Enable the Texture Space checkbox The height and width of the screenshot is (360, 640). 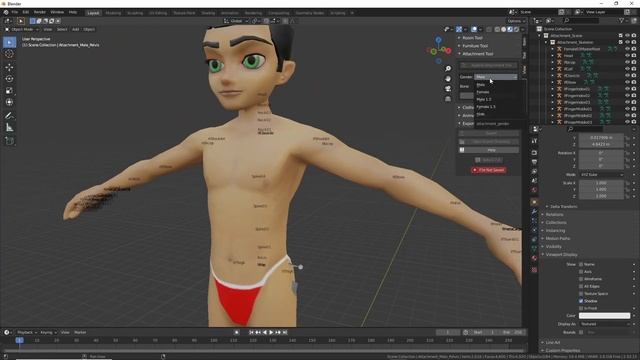point(581,294)
